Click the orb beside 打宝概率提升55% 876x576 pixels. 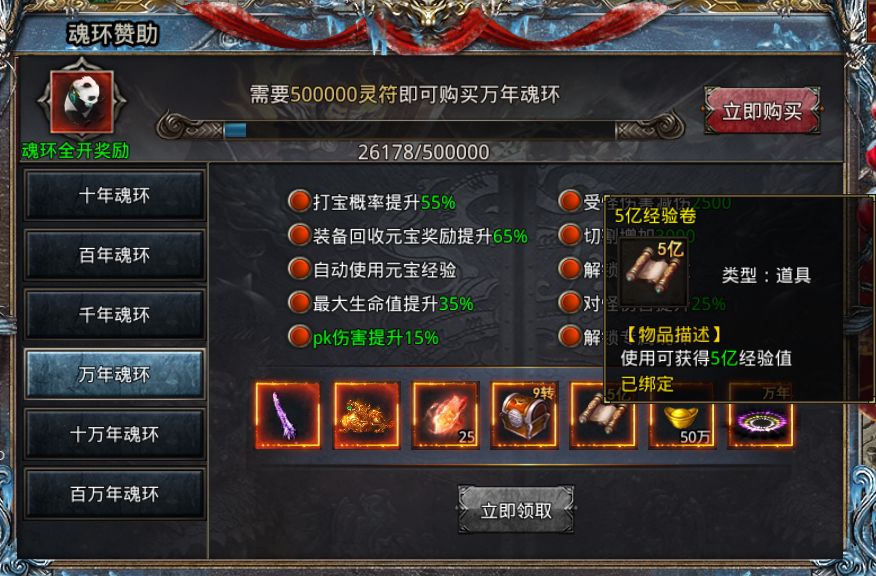(299, 201)
